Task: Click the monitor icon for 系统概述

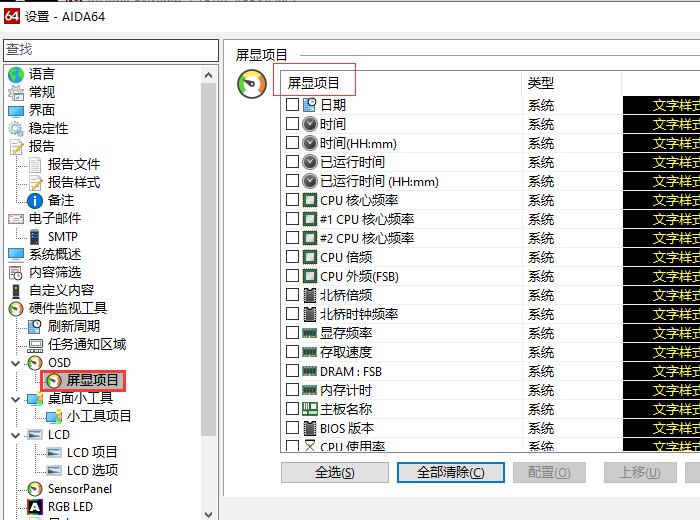Action: coord(16,254)
